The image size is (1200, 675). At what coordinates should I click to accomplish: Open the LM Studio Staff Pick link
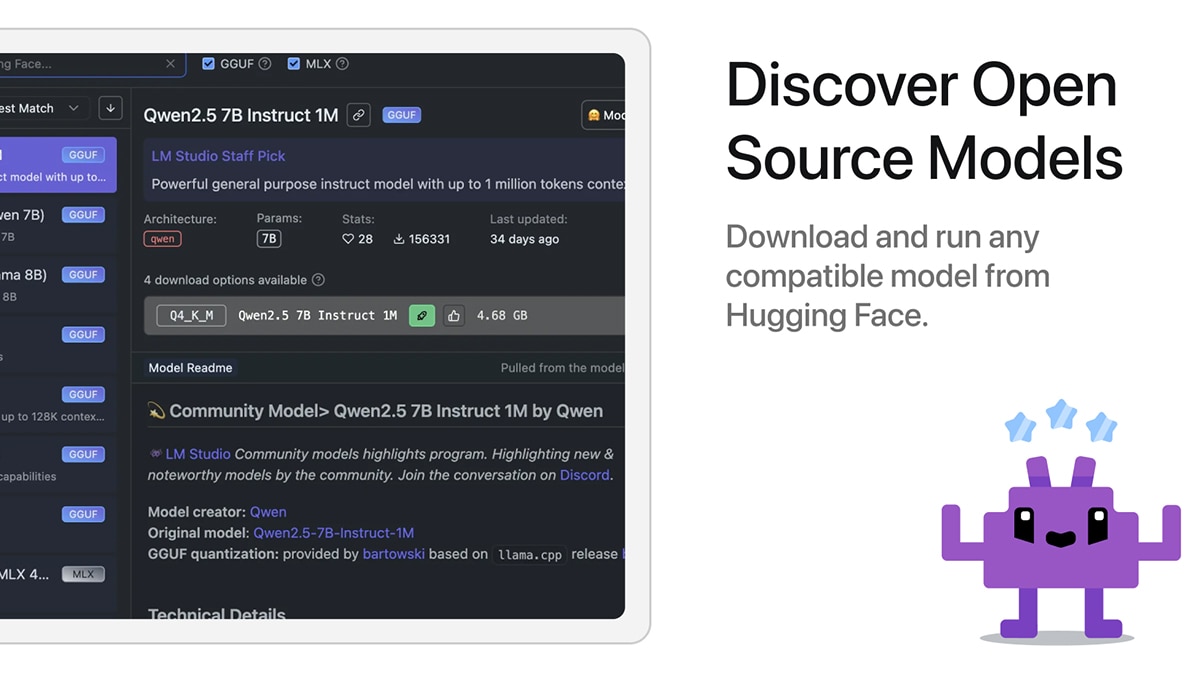click(x=218, y=156)
